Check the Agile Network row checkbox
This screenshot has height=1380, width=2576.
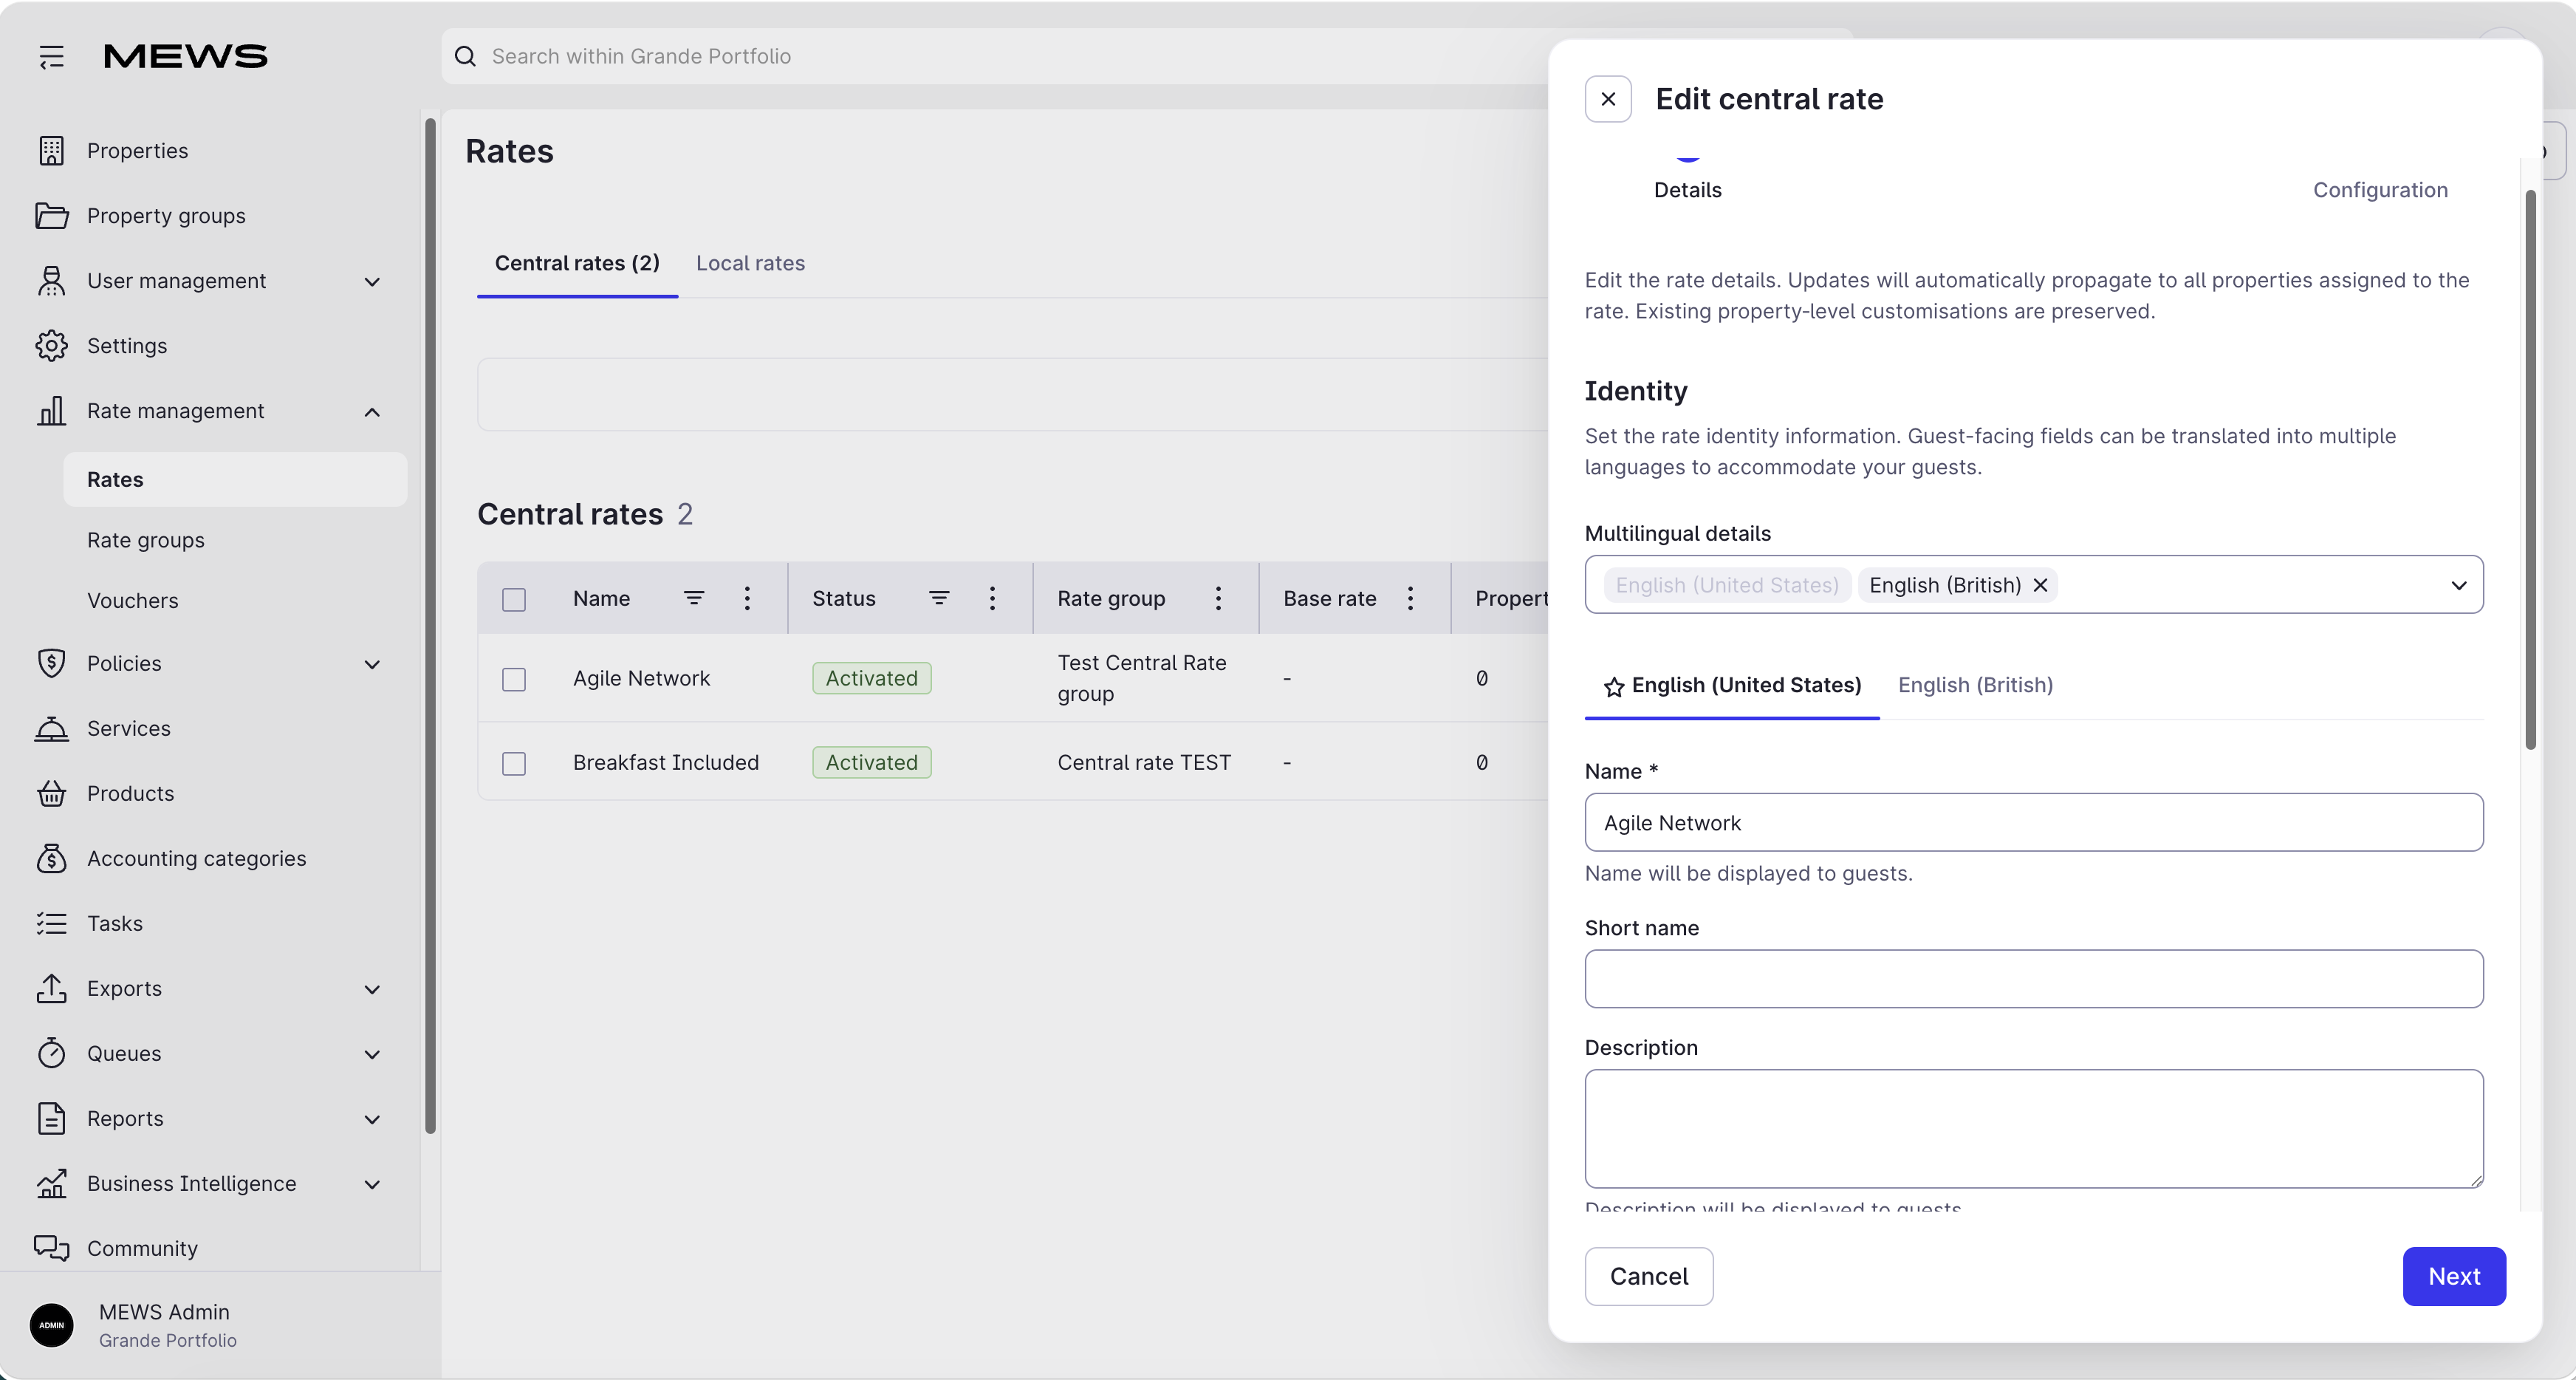pos(514,679)
